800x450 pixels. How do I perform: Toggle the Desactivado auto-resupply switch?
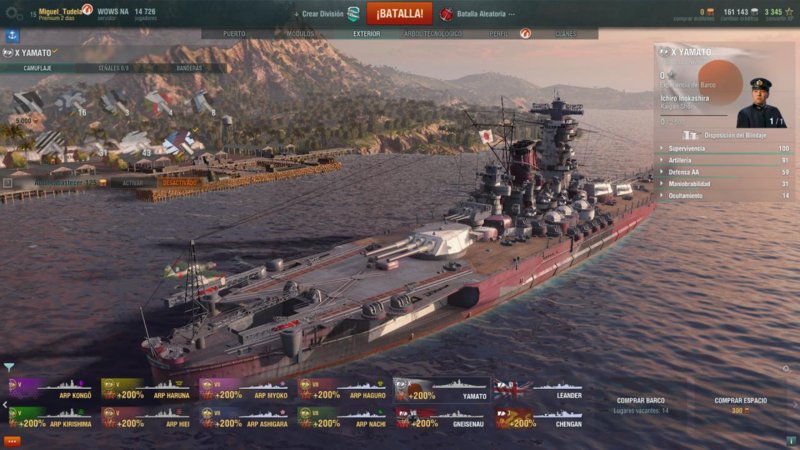[x=179, y=183]
